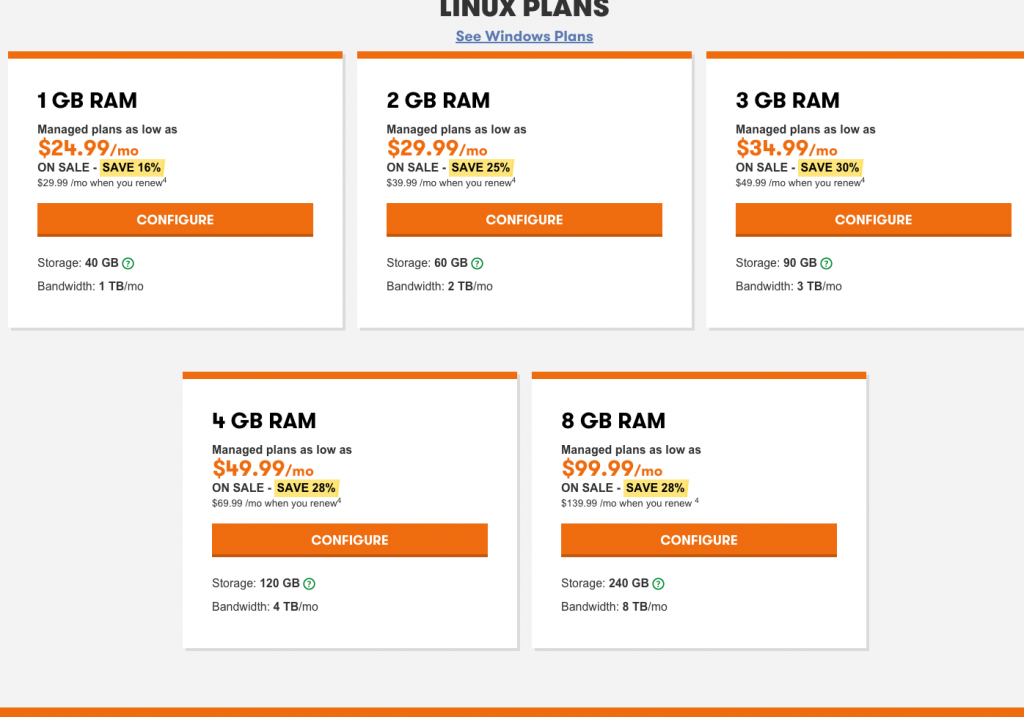Image resolution: width=1024 pixels, height=717 pixels.
Task: Configure the 3 GB RAM plan
Action: pyautogui.click(x=873, y=220)
